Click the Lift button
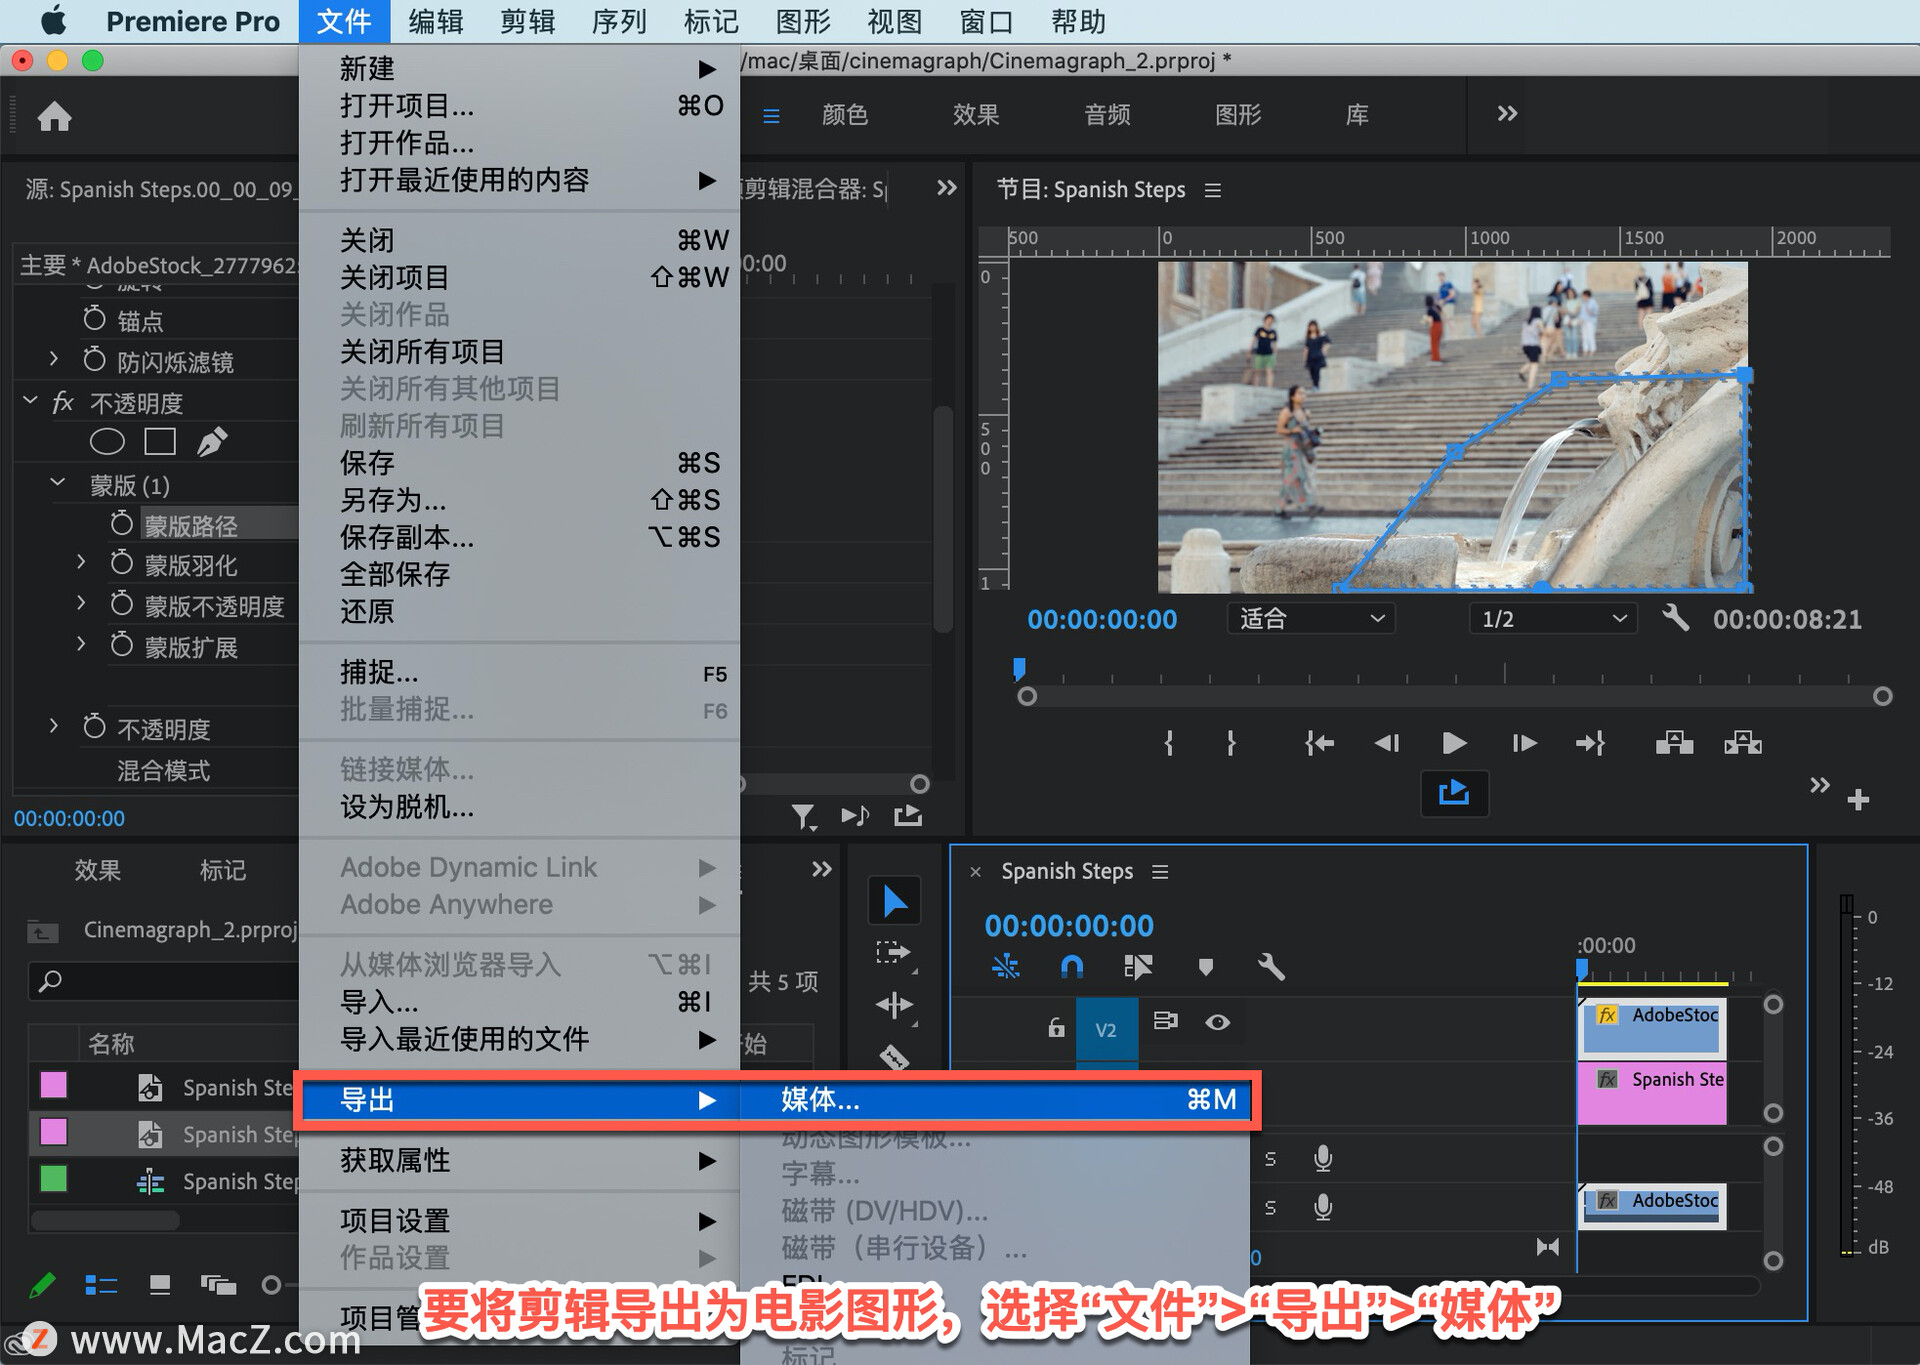The height and width of the screenshot is (1365, 1920). (1674, 743)
